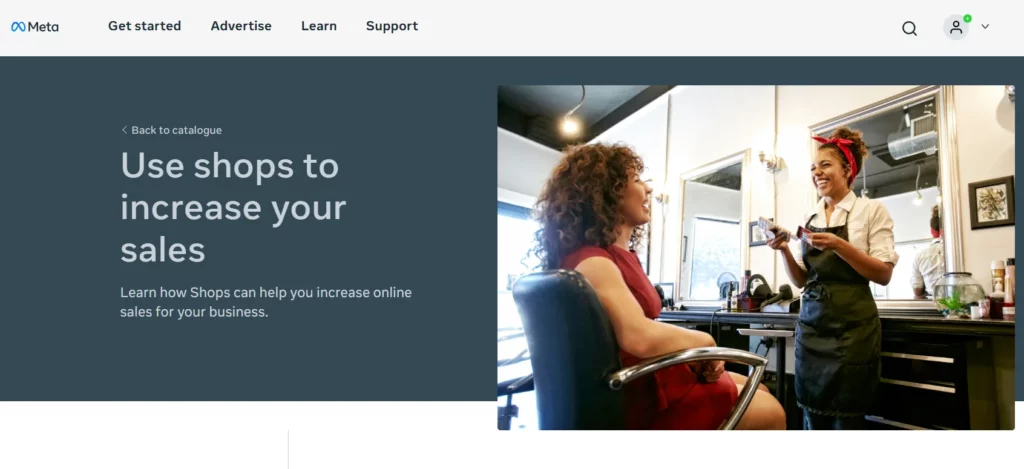
Task: Click the framed artwork on the salon wall
Action: (991, 202)
